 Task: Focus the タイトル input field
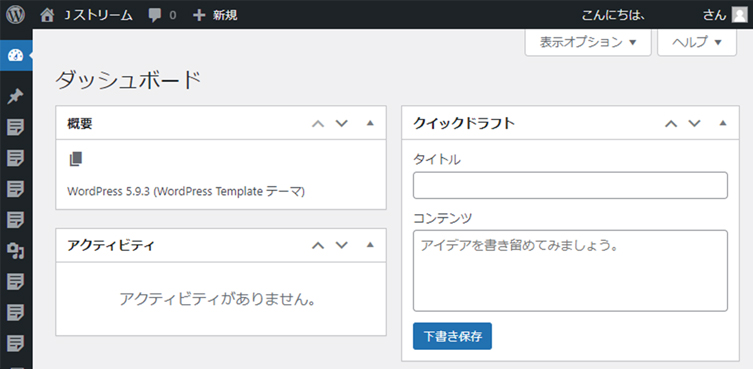pyautogui.click(x=570, y=185)
